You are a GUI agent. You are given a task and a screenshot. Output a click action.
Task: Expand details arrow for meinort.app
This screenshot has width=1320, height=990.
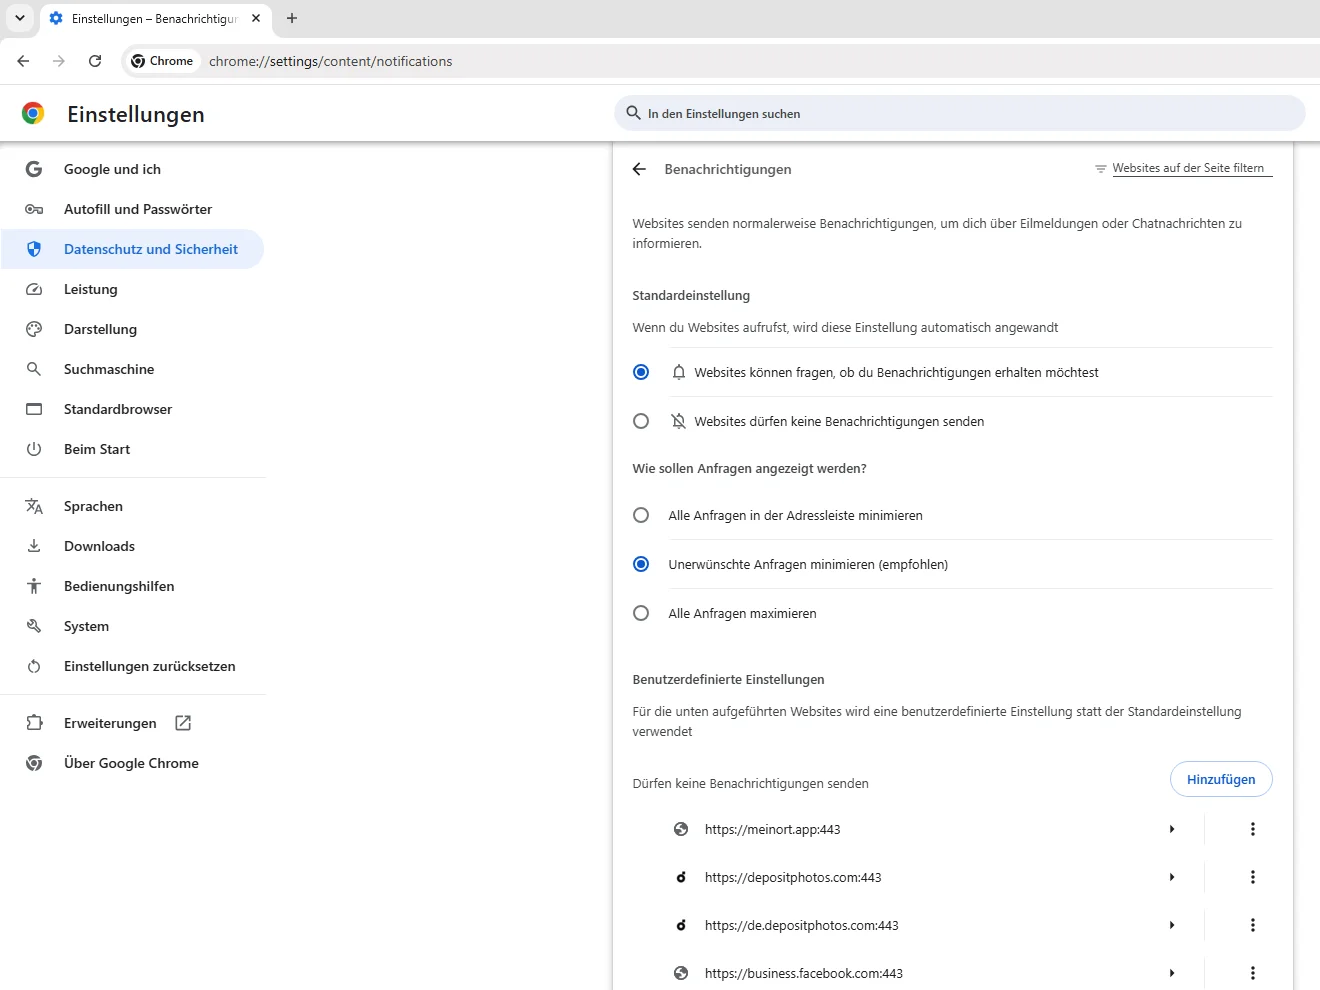pyautogui.click(x=1172, y=829)
